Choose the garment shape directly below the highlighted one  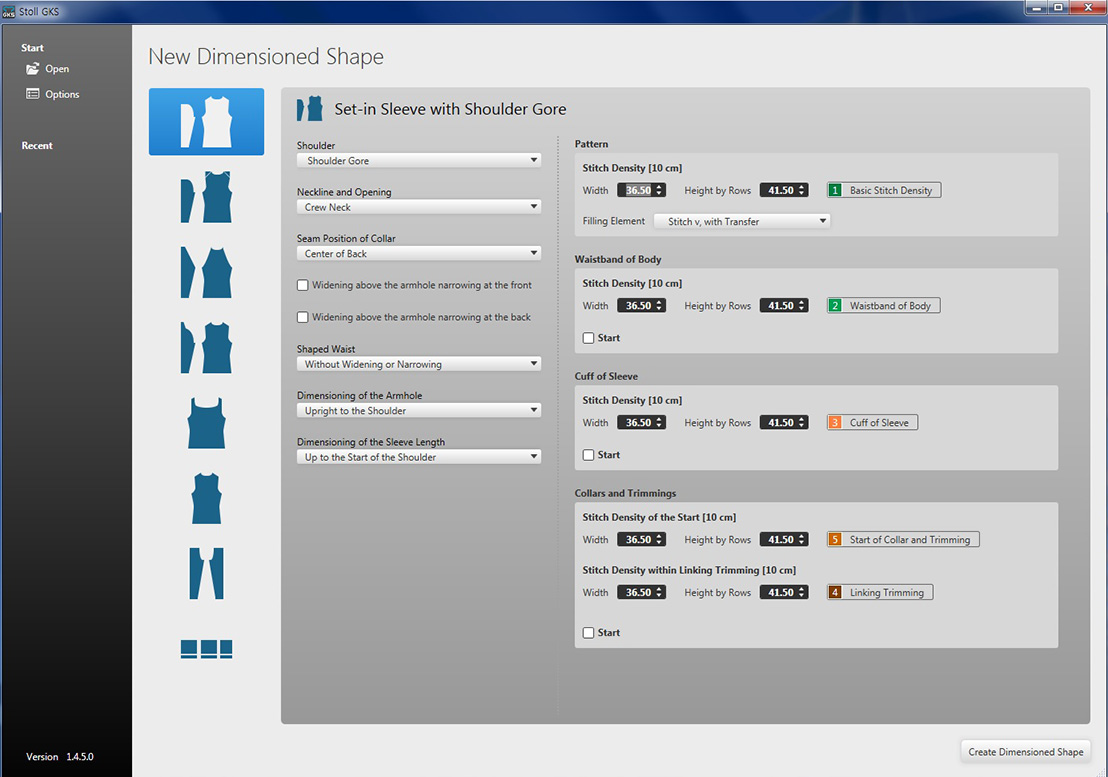pos(206,197)
